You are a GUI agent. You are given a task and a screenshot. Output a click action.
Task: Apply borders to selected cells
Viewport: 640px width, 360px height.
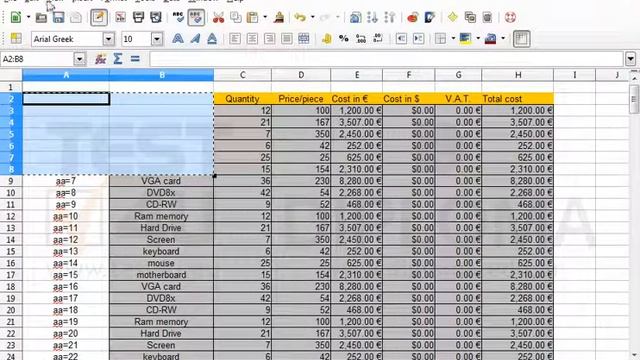point(440,39)
